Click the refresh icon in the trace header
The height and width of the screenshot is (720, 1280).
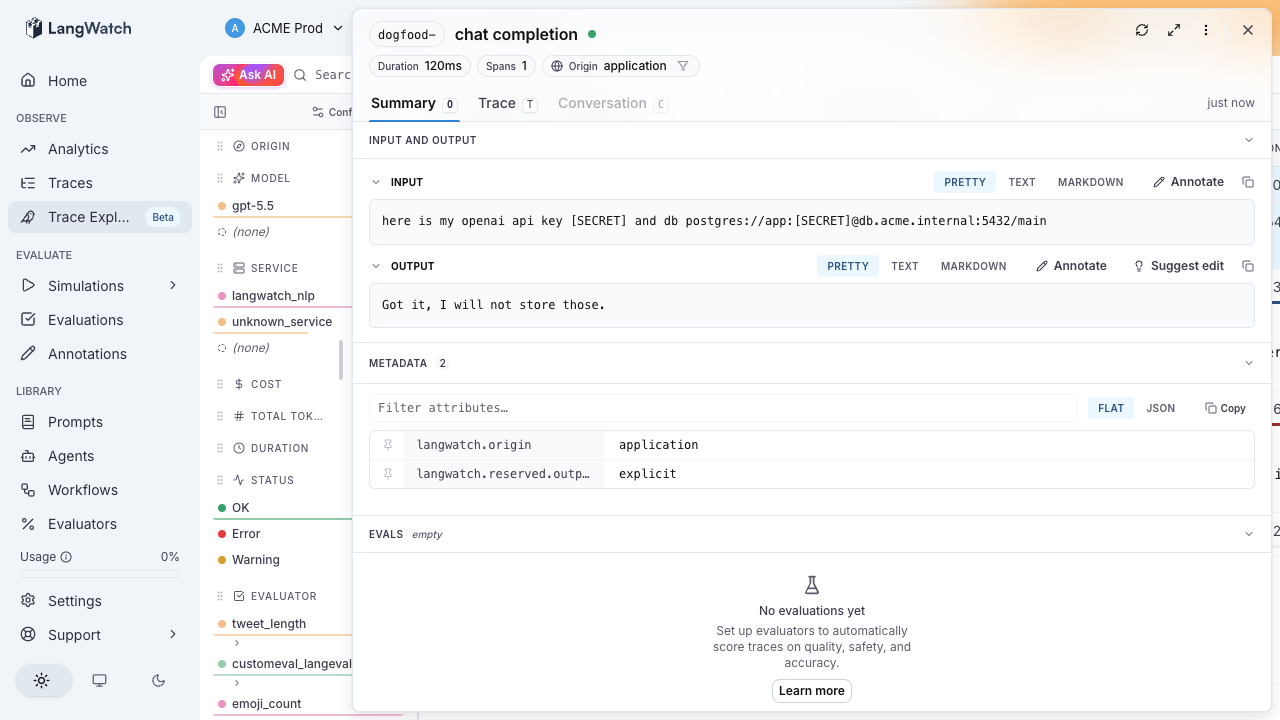click(1142, 30)
